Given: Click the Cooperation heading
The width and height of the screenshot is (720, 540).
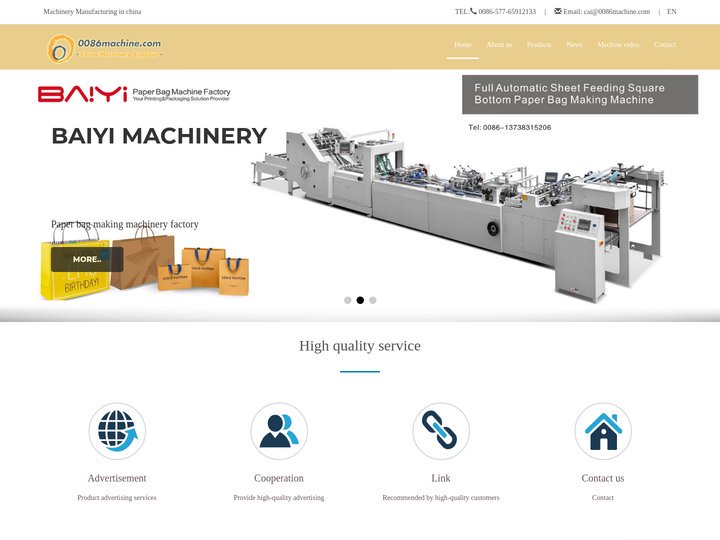Looking at the screenshot, I should pos(279,478).
